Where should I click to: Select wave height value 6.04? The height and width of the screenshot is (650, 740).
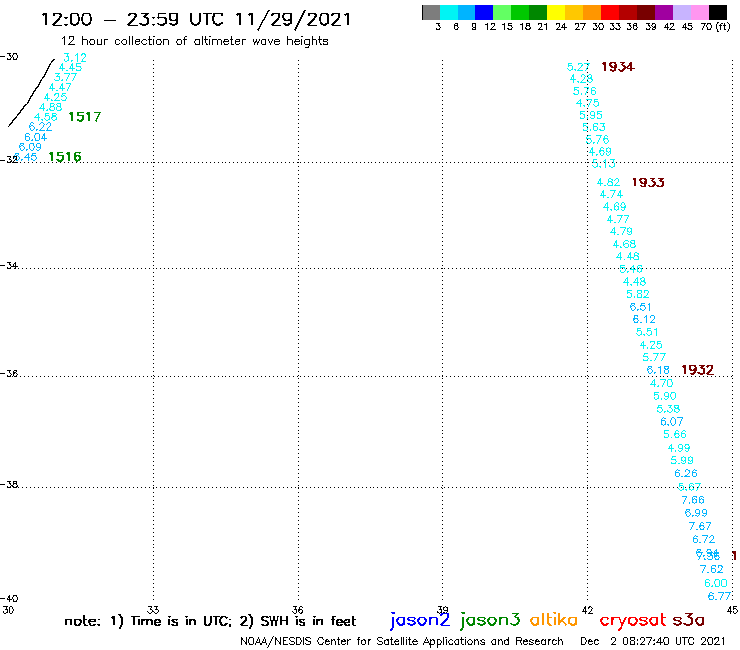coord(35,137)
